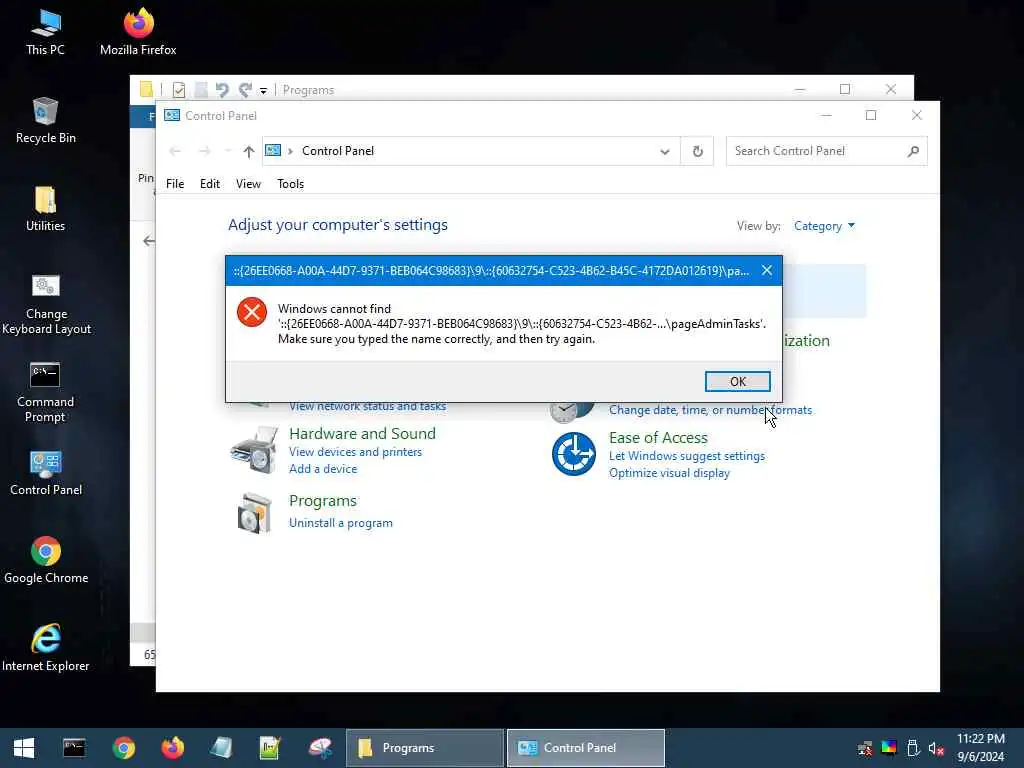Open Hardware and Sound category

[x=362, y=434]
